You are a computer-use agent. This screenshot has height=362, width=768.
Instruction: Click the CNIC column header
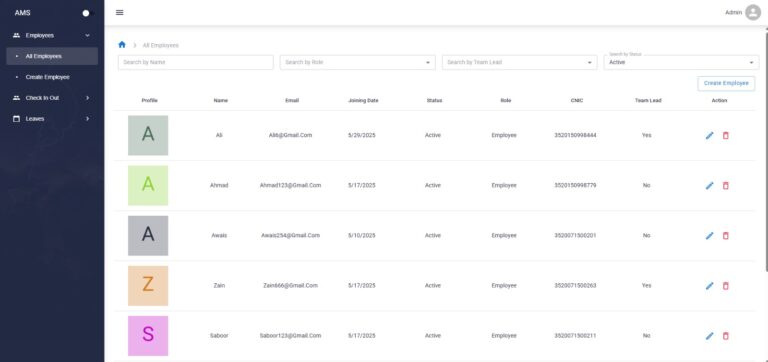tap(576, 100)
